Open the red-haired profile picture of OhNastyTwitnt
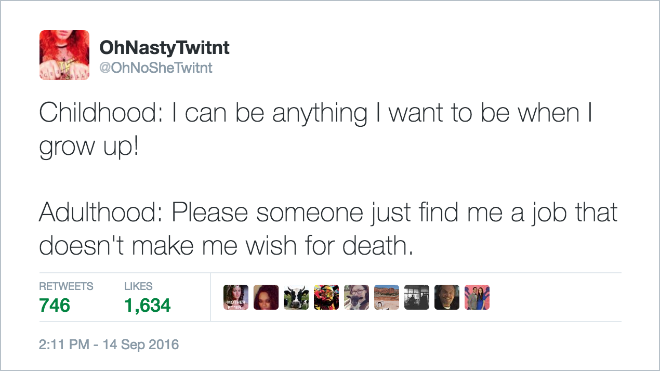The width and height of the screenshot is (660, 371). [64, 55]
